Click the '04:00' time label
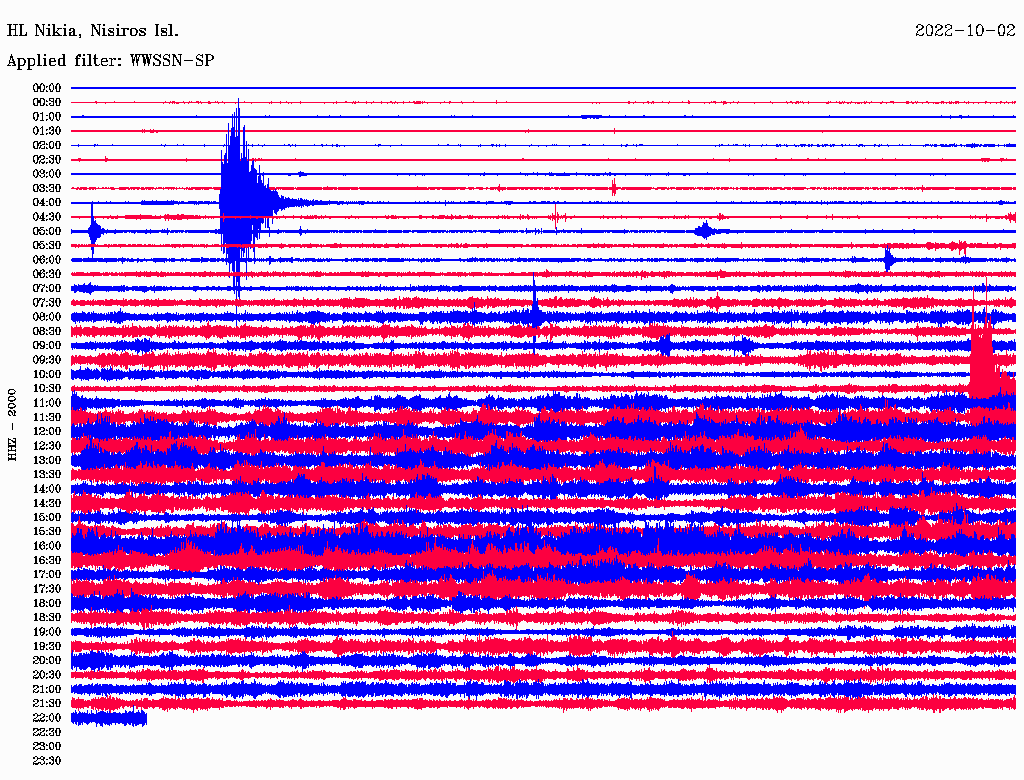1024x780 pixels. click(46, 203)
